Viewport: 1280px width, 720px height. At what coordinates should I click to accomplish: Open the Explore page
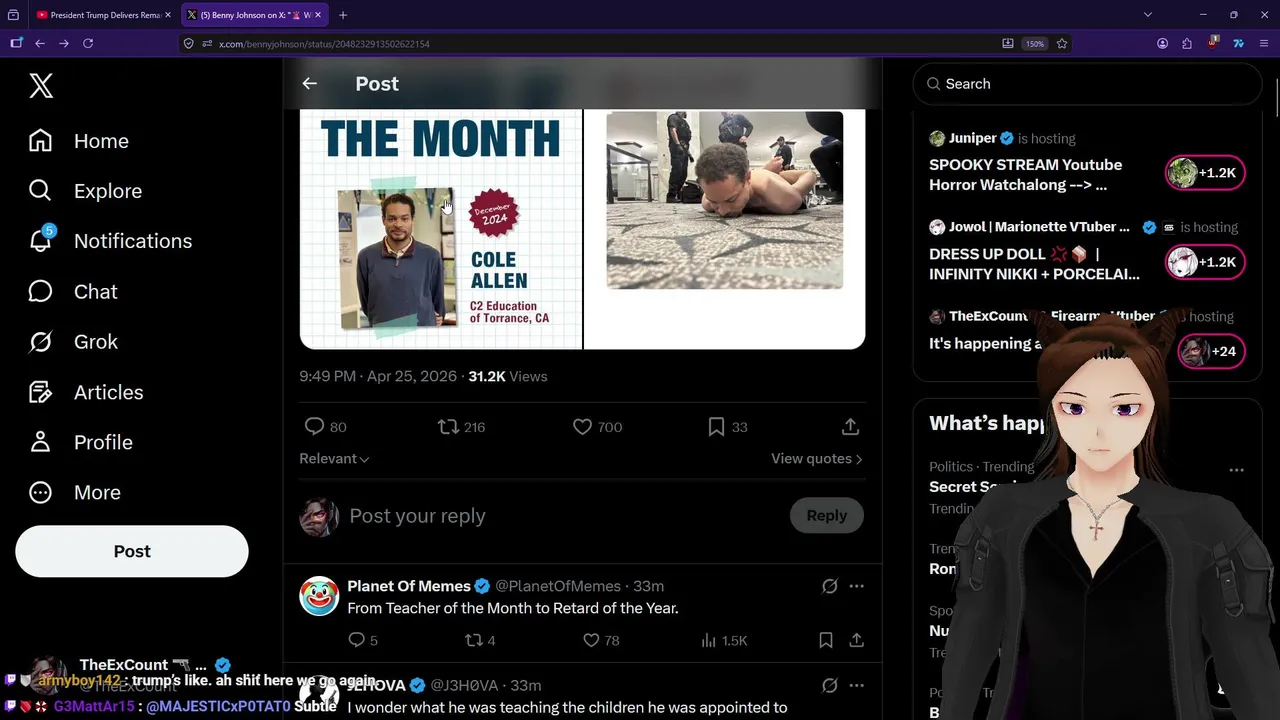point(85,191)
